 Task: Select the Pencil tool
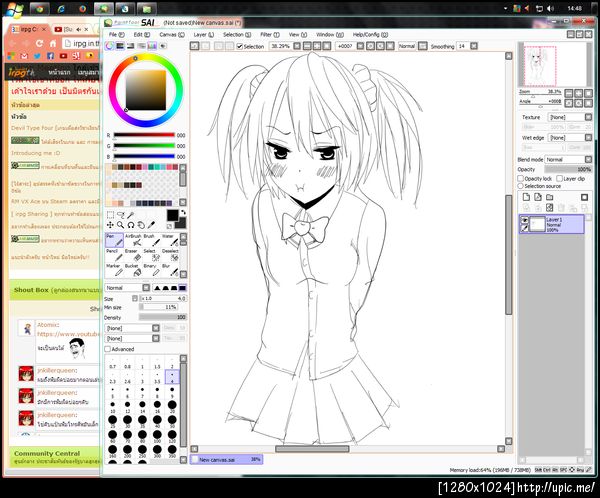tap(114, 255)
